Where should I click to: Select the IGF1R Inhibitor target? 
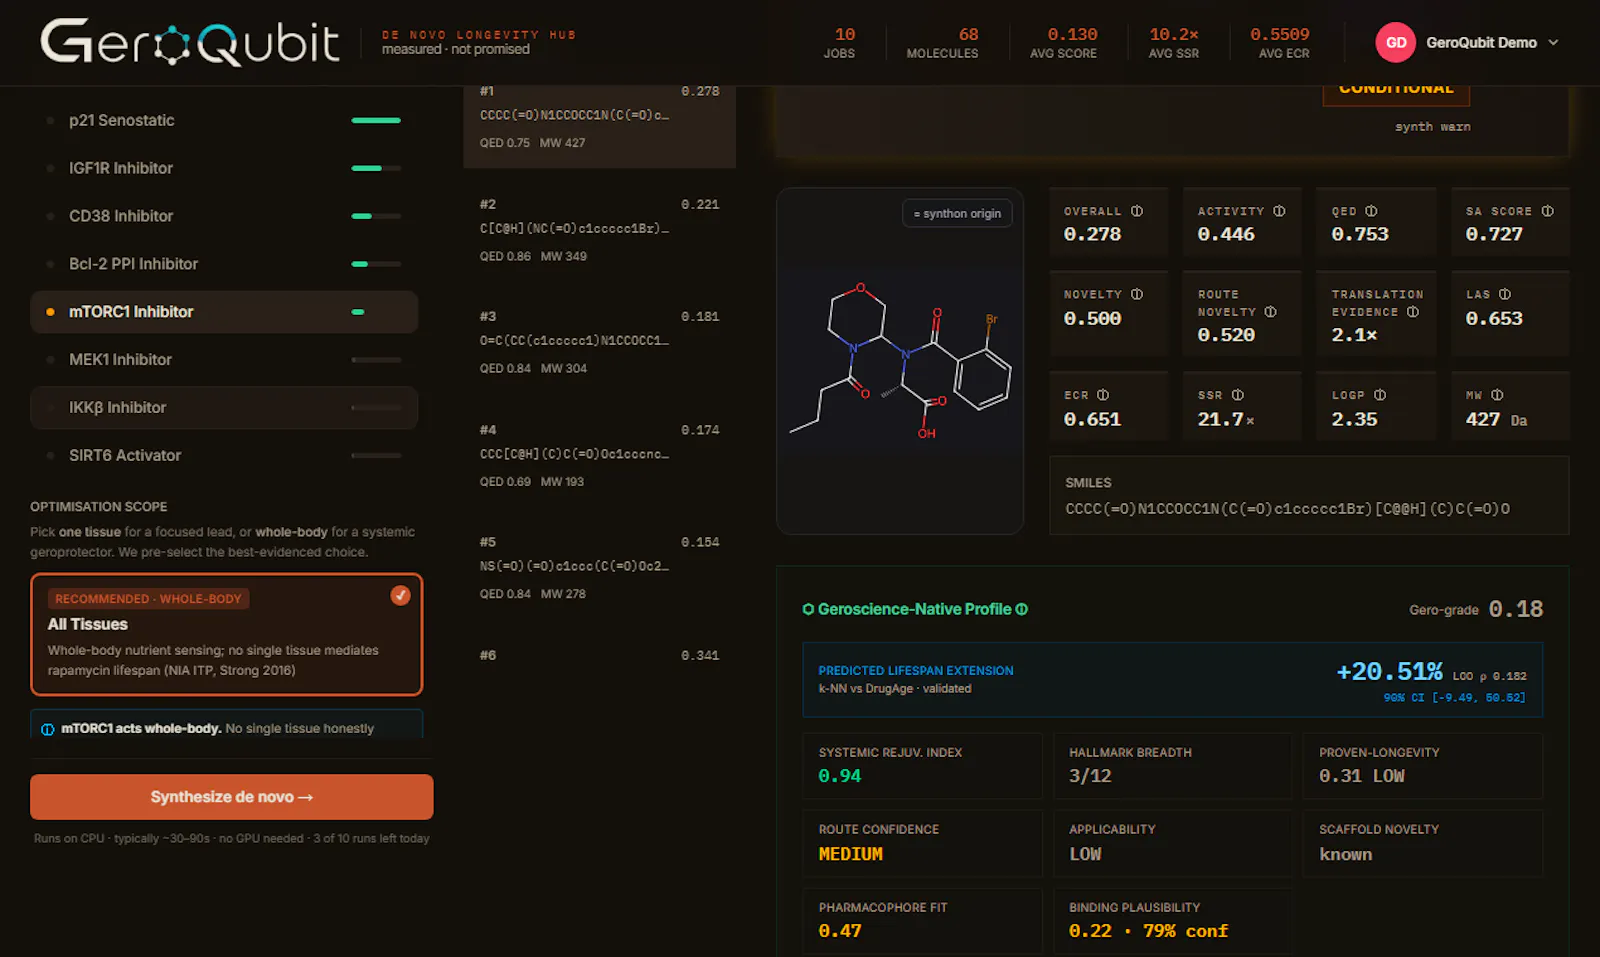224,168
